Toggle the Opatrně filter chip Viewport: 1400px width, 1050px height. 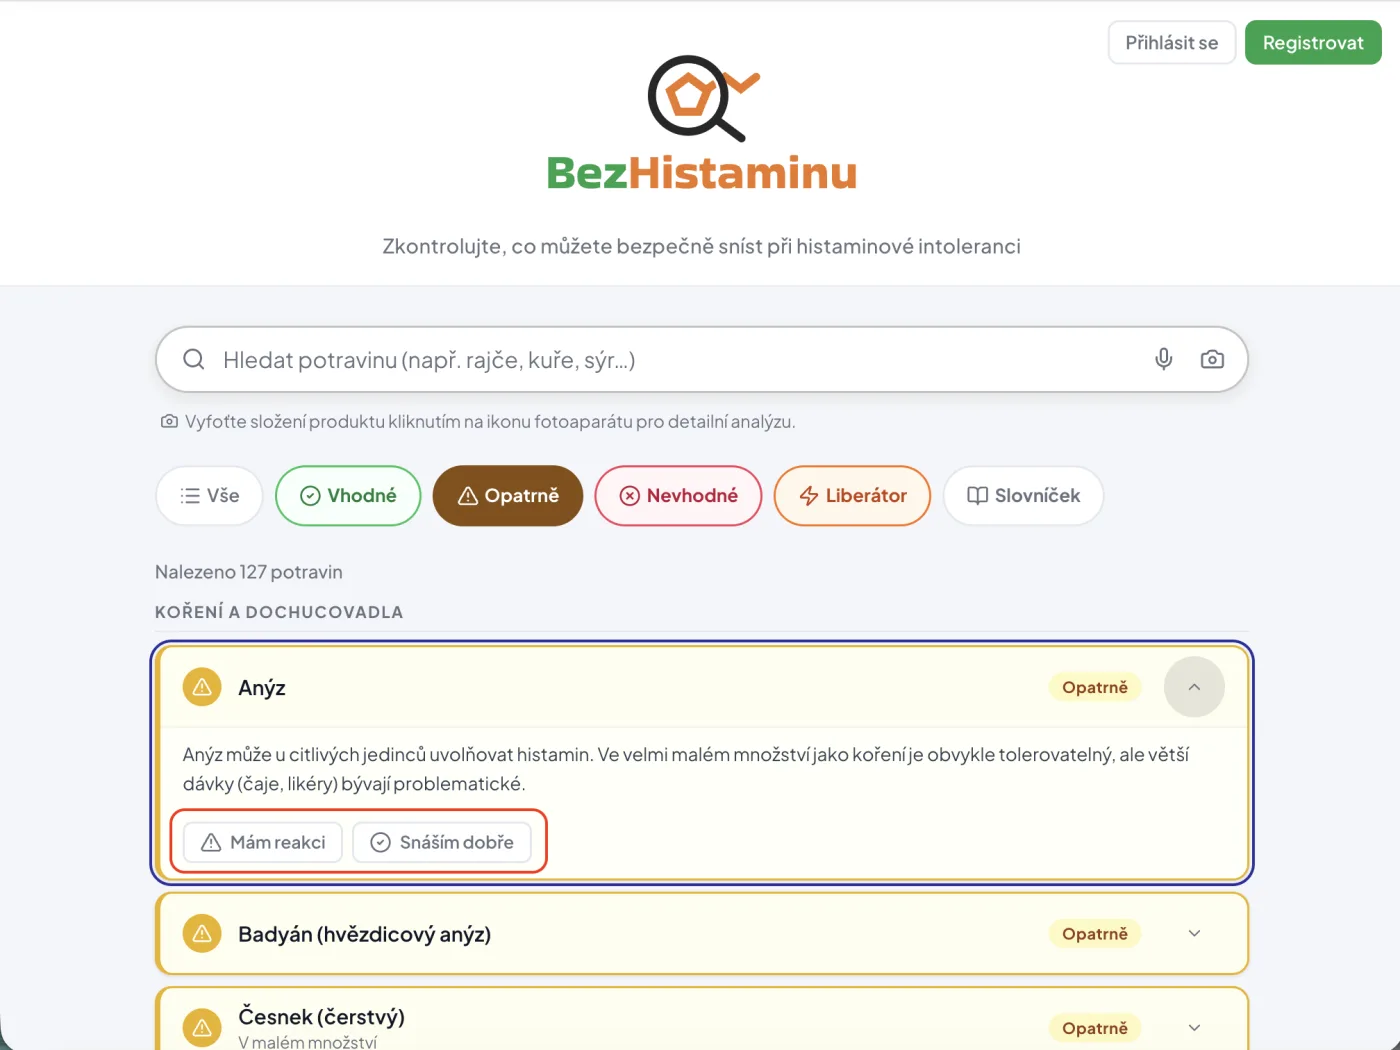508,496
